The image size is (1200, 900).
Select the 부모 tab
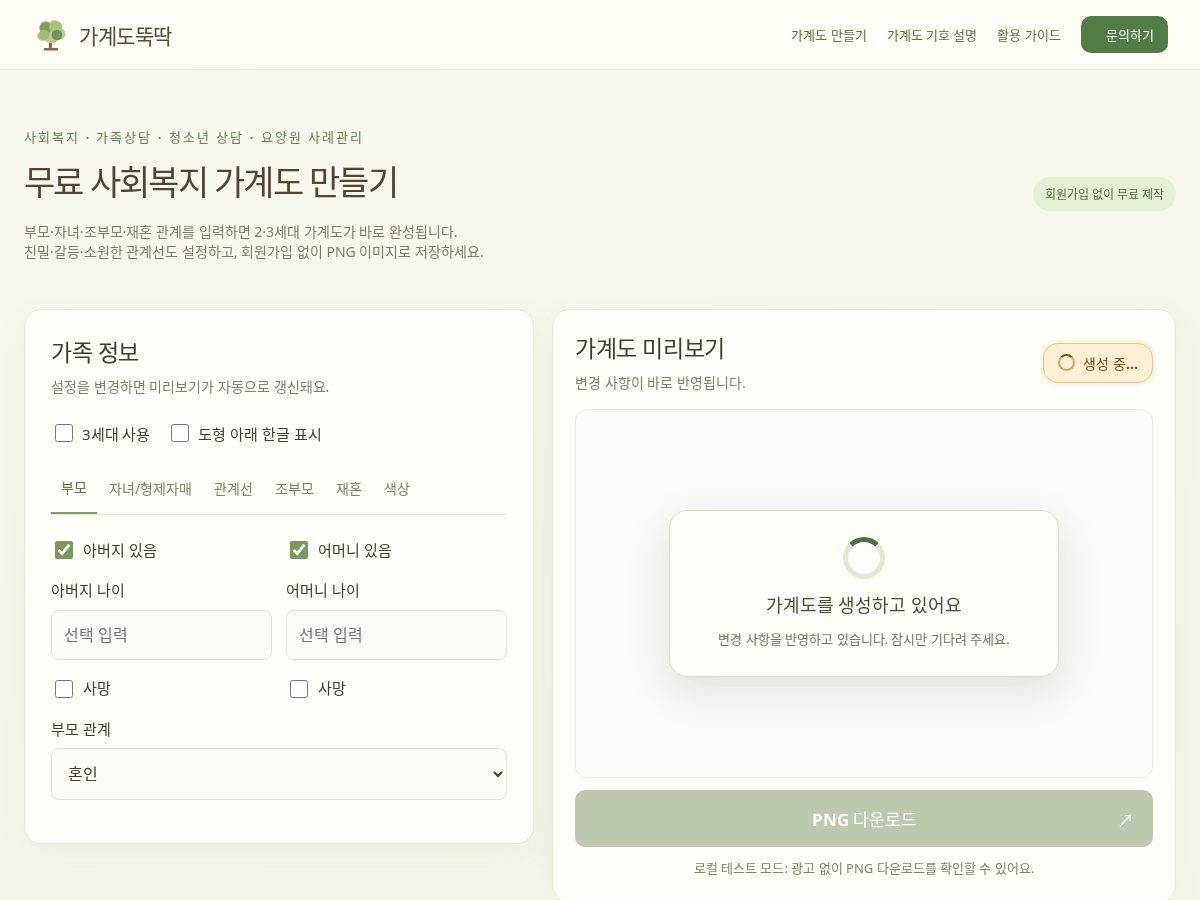point(74,489)
